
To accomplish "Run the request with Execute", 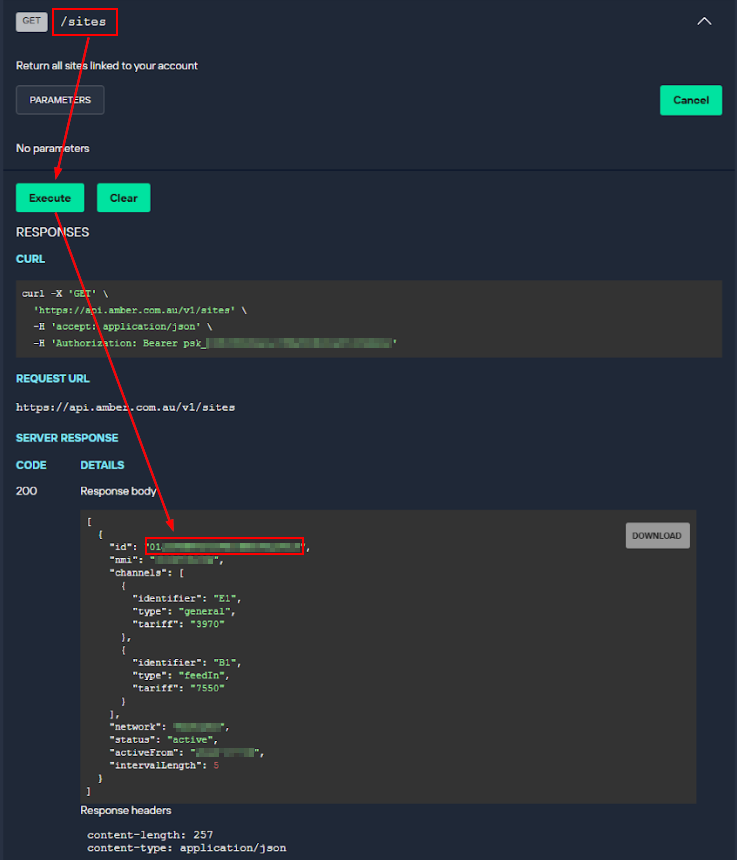I will (50, 198).
